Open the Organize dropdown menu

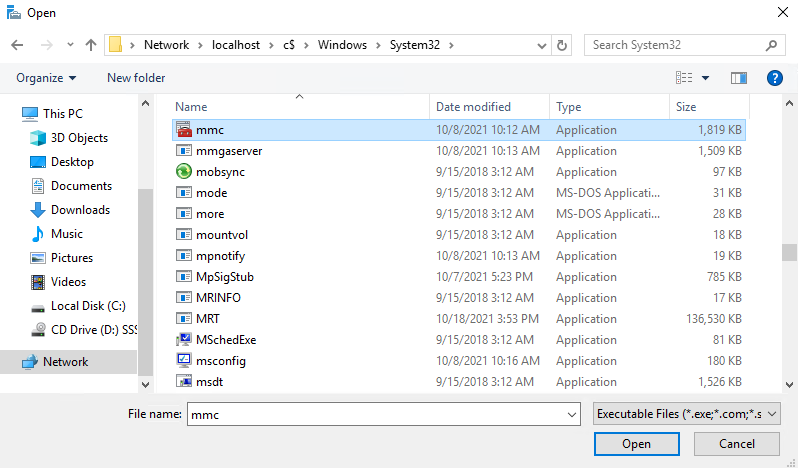click(x=46, y=78)
